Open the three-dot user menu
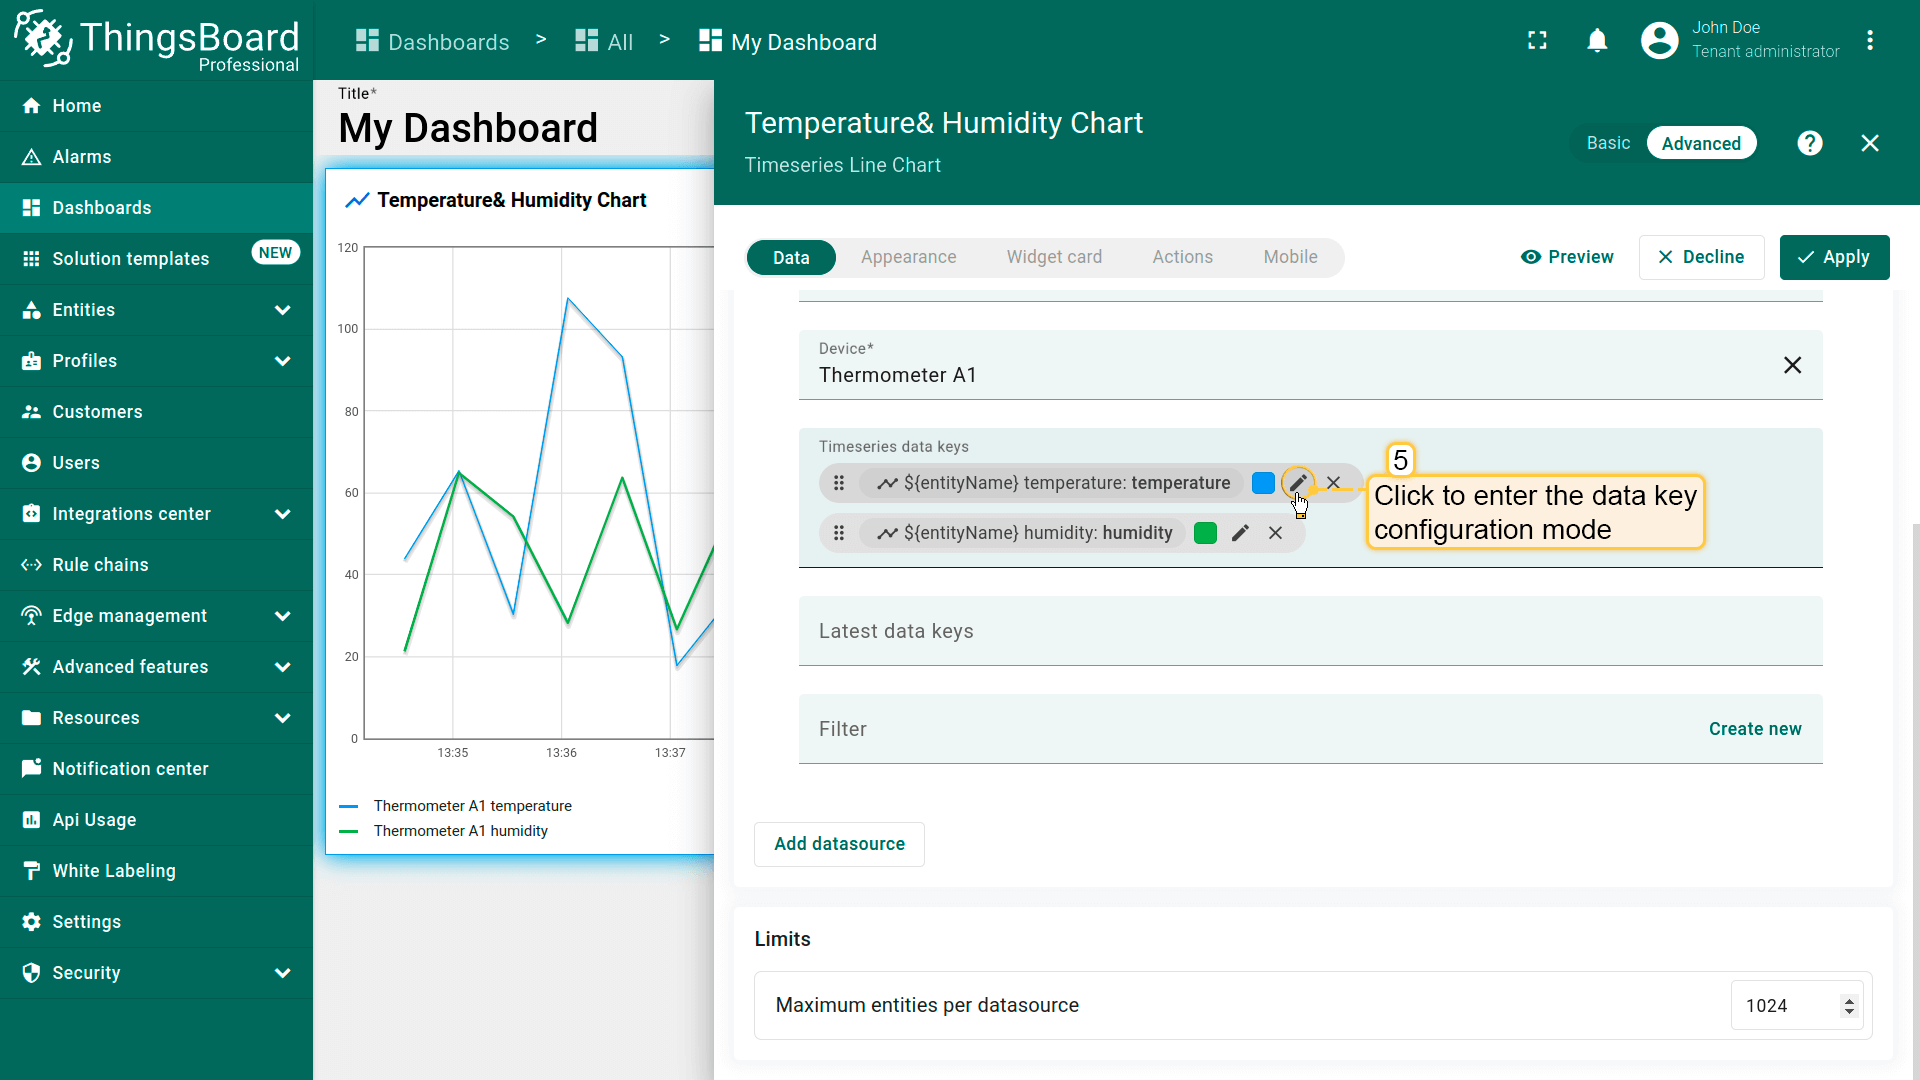The width and height of the screenshot is (1920, 1080). (1869, 41)
